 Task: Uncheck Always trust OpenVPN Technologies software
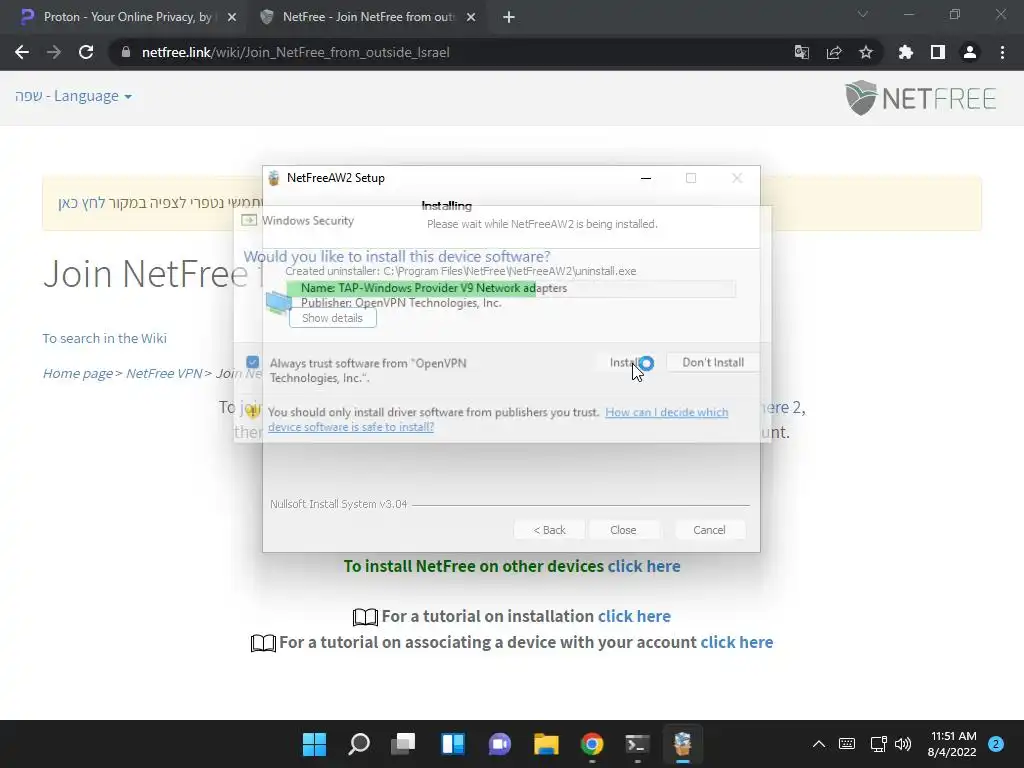coord(253,362)
